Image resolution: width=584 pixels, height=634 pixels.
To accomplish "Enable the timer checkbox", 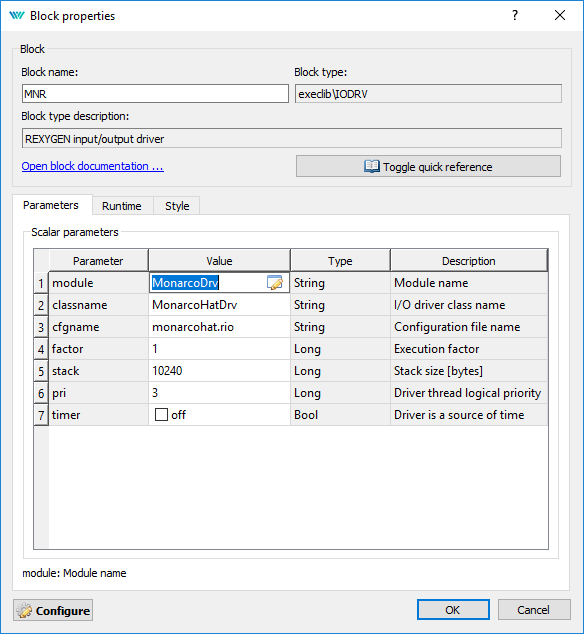I will click(161, 414).
